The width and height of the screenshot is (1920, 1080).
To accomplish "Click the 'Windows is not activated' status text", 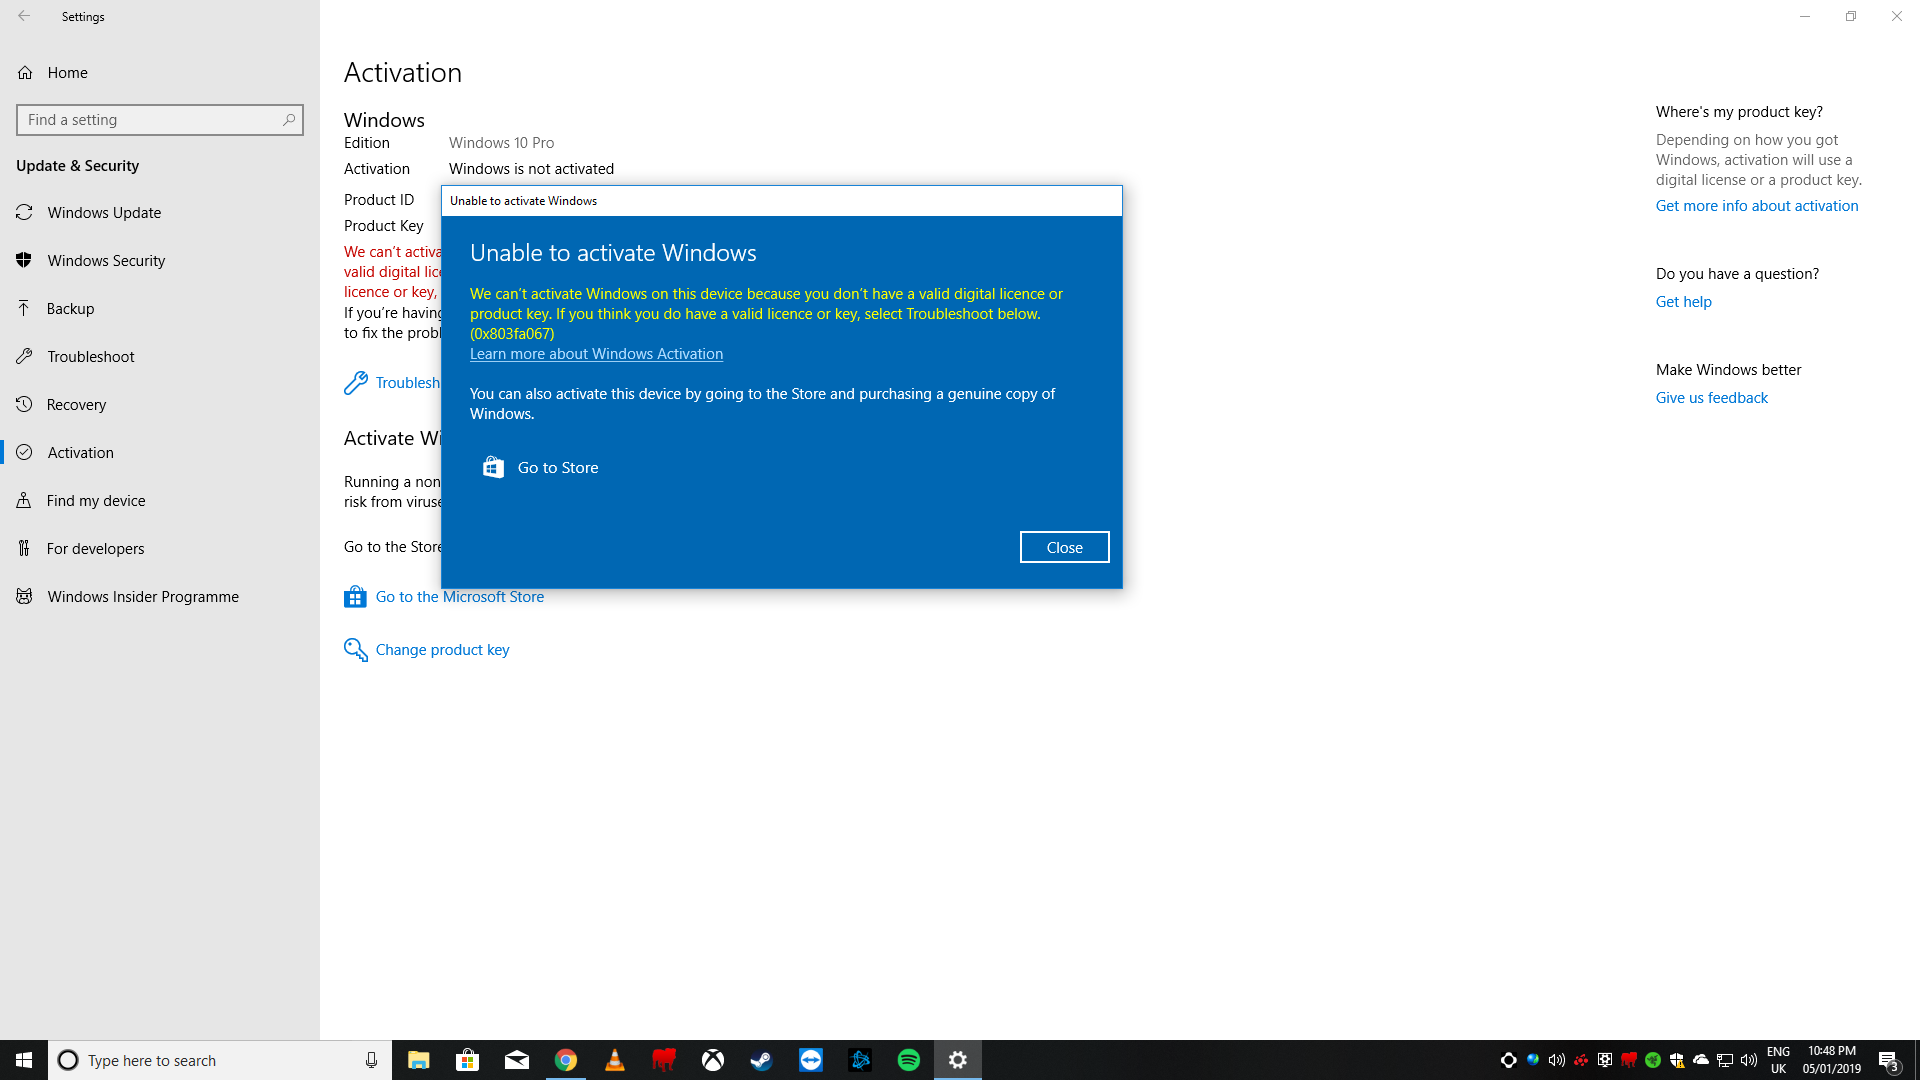I will 531,169.
